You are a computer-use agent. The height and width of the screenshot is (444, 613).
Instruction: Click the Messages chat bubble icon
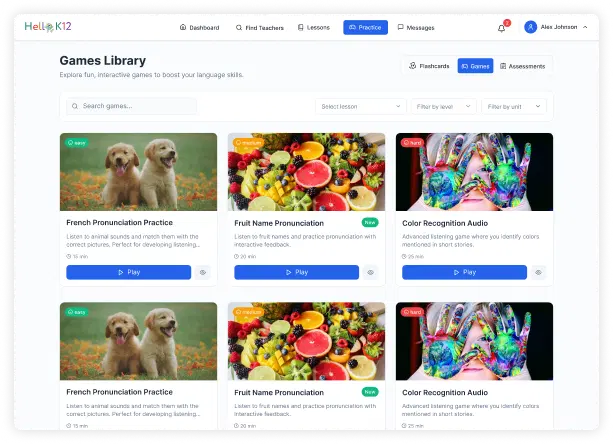400,27
